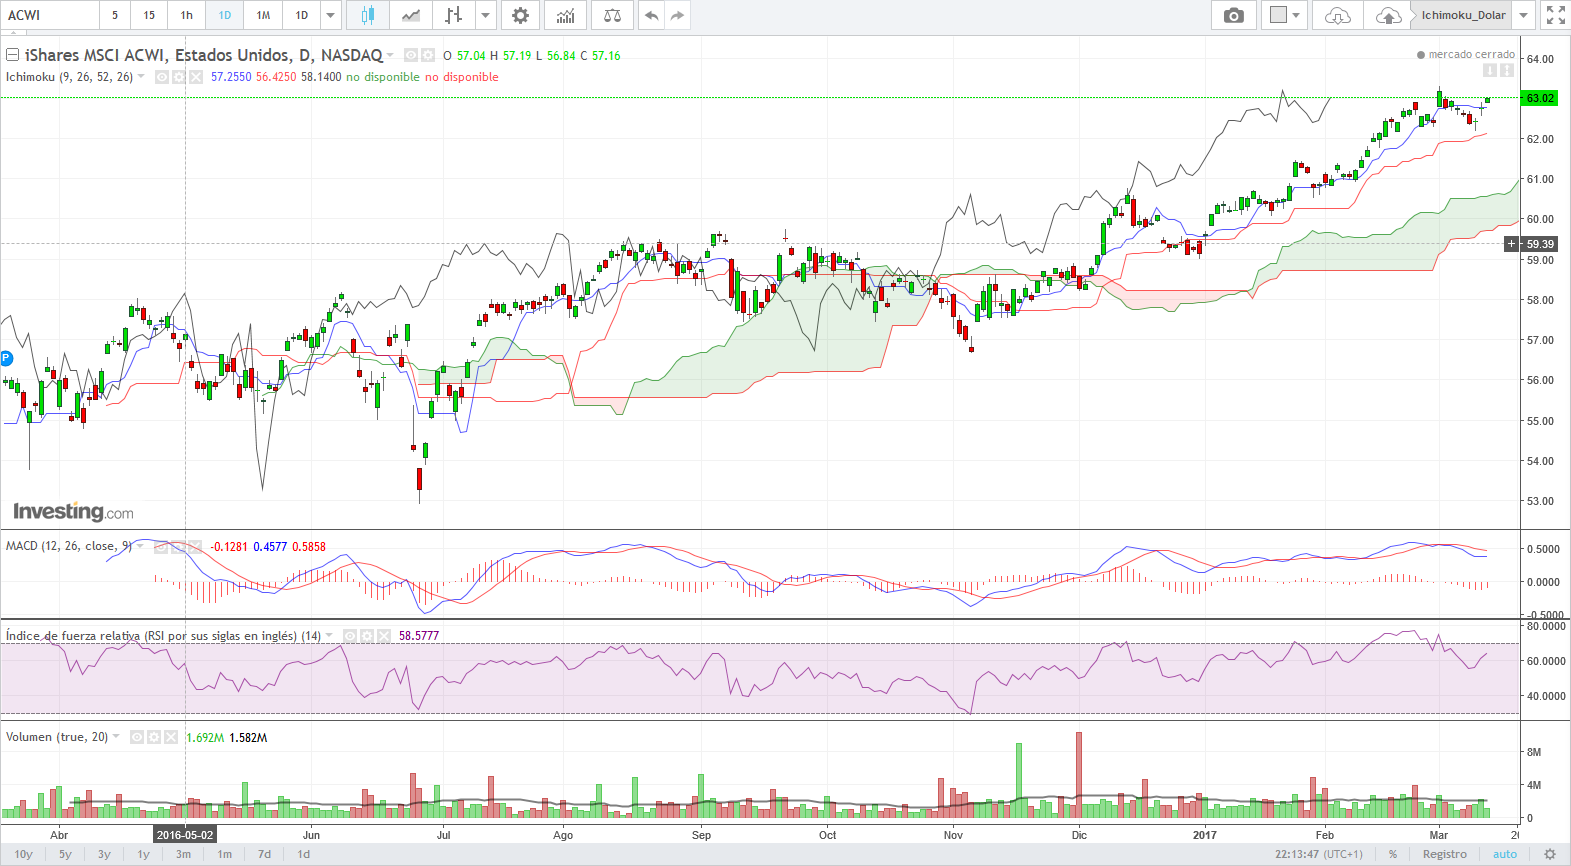Set date range to 7d

264,854
